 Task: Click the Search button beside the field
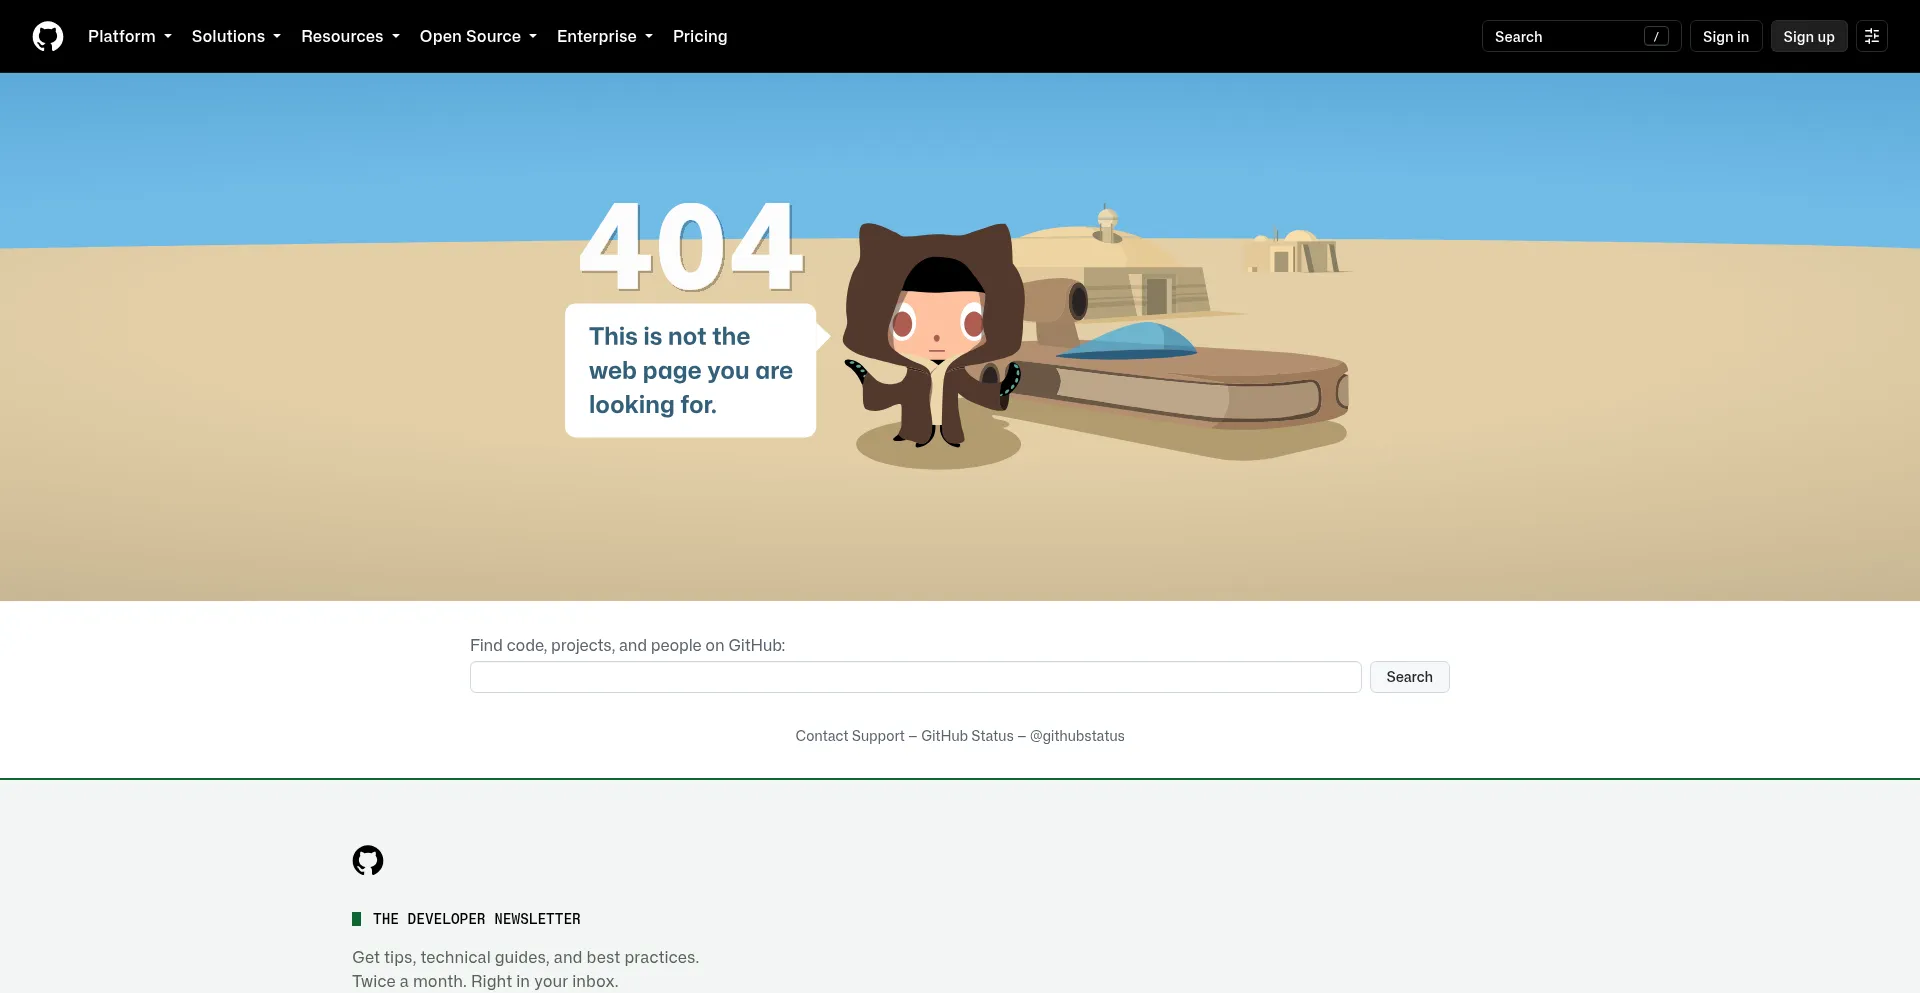point(1410,677)
